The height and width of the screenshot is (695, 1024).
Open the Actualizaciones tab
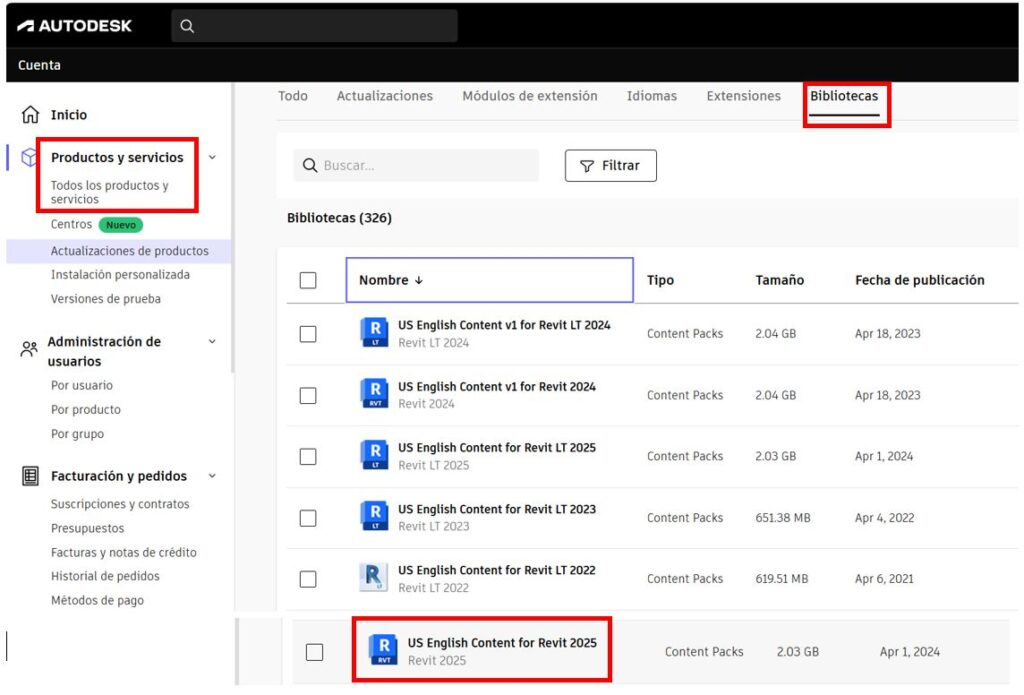coord(385,96)
